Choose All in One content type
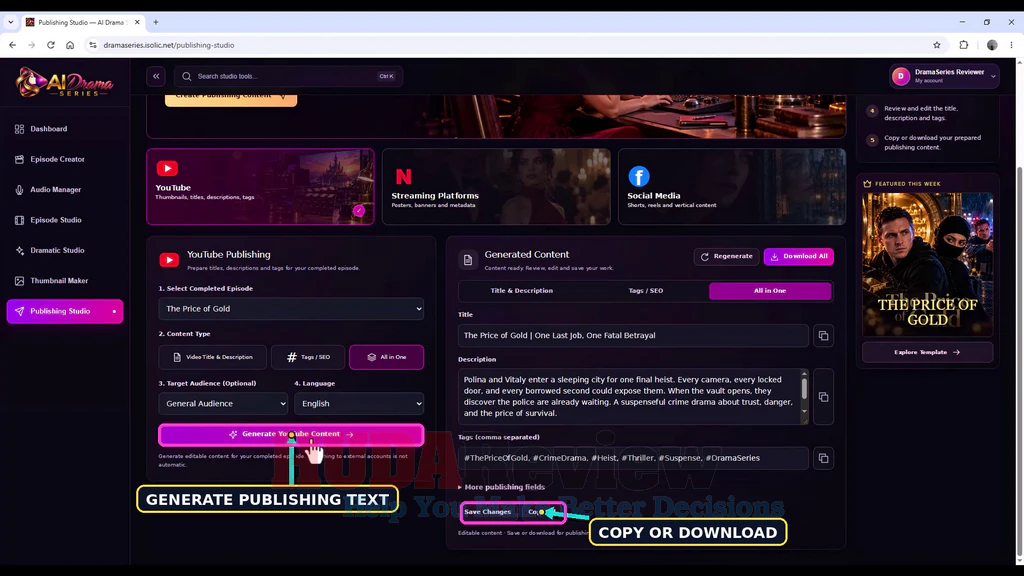Screen dimensions: 1024x576 pos(387,357)
